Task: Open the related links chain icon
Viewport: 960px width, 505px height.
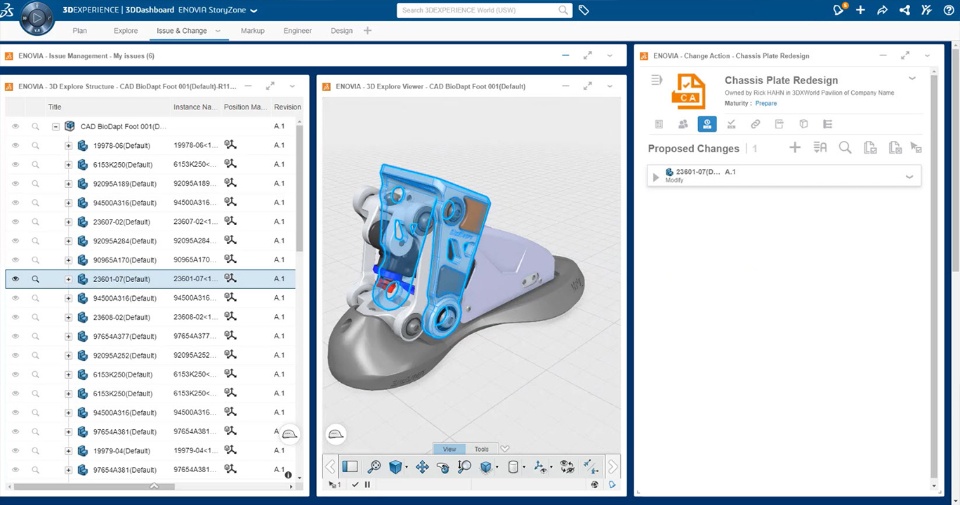Action: coord(755,124)
